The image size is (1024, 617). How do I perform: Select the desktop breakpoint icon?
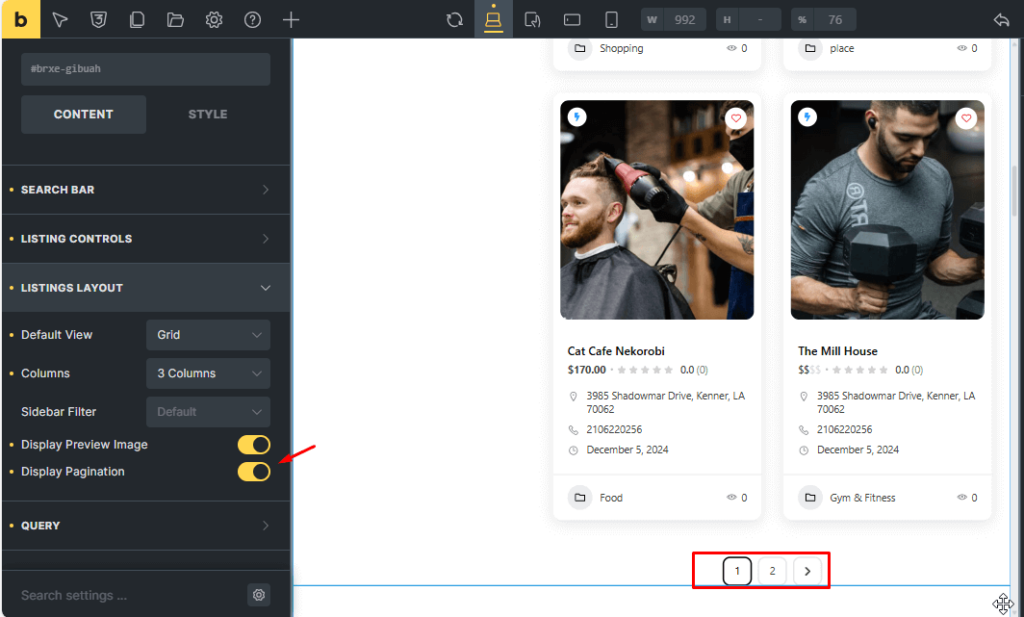point(493,19)
